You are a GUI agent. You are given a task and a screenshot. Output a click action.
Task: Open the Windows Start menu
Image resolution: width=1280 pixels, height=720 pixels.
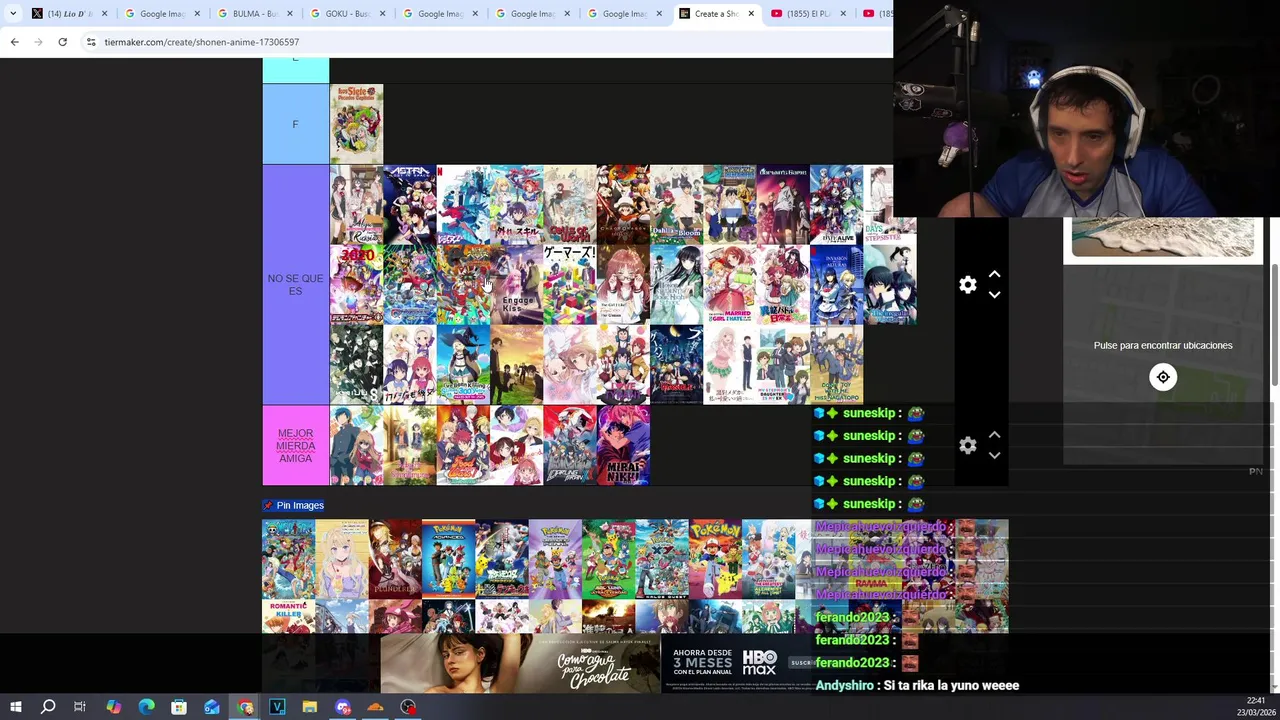(15, 707)
